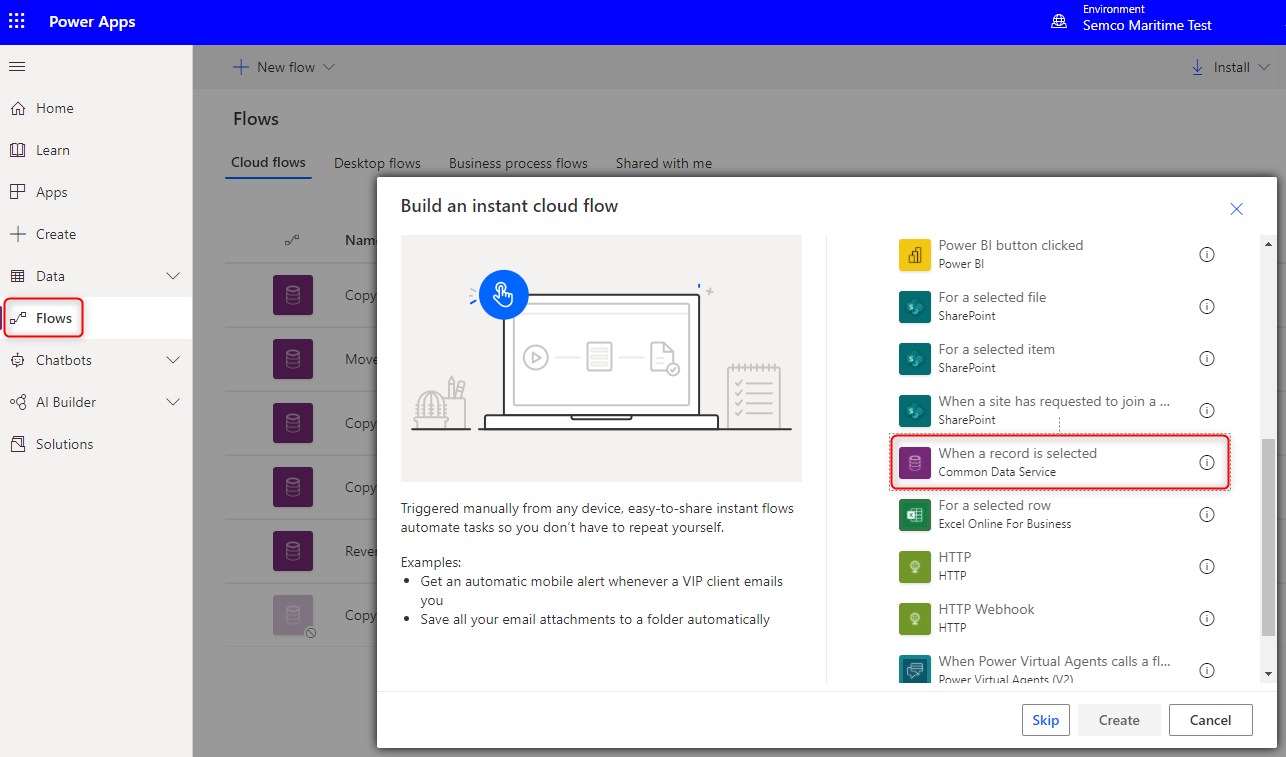Click SharePoint icon for selected item

point(915,359)
